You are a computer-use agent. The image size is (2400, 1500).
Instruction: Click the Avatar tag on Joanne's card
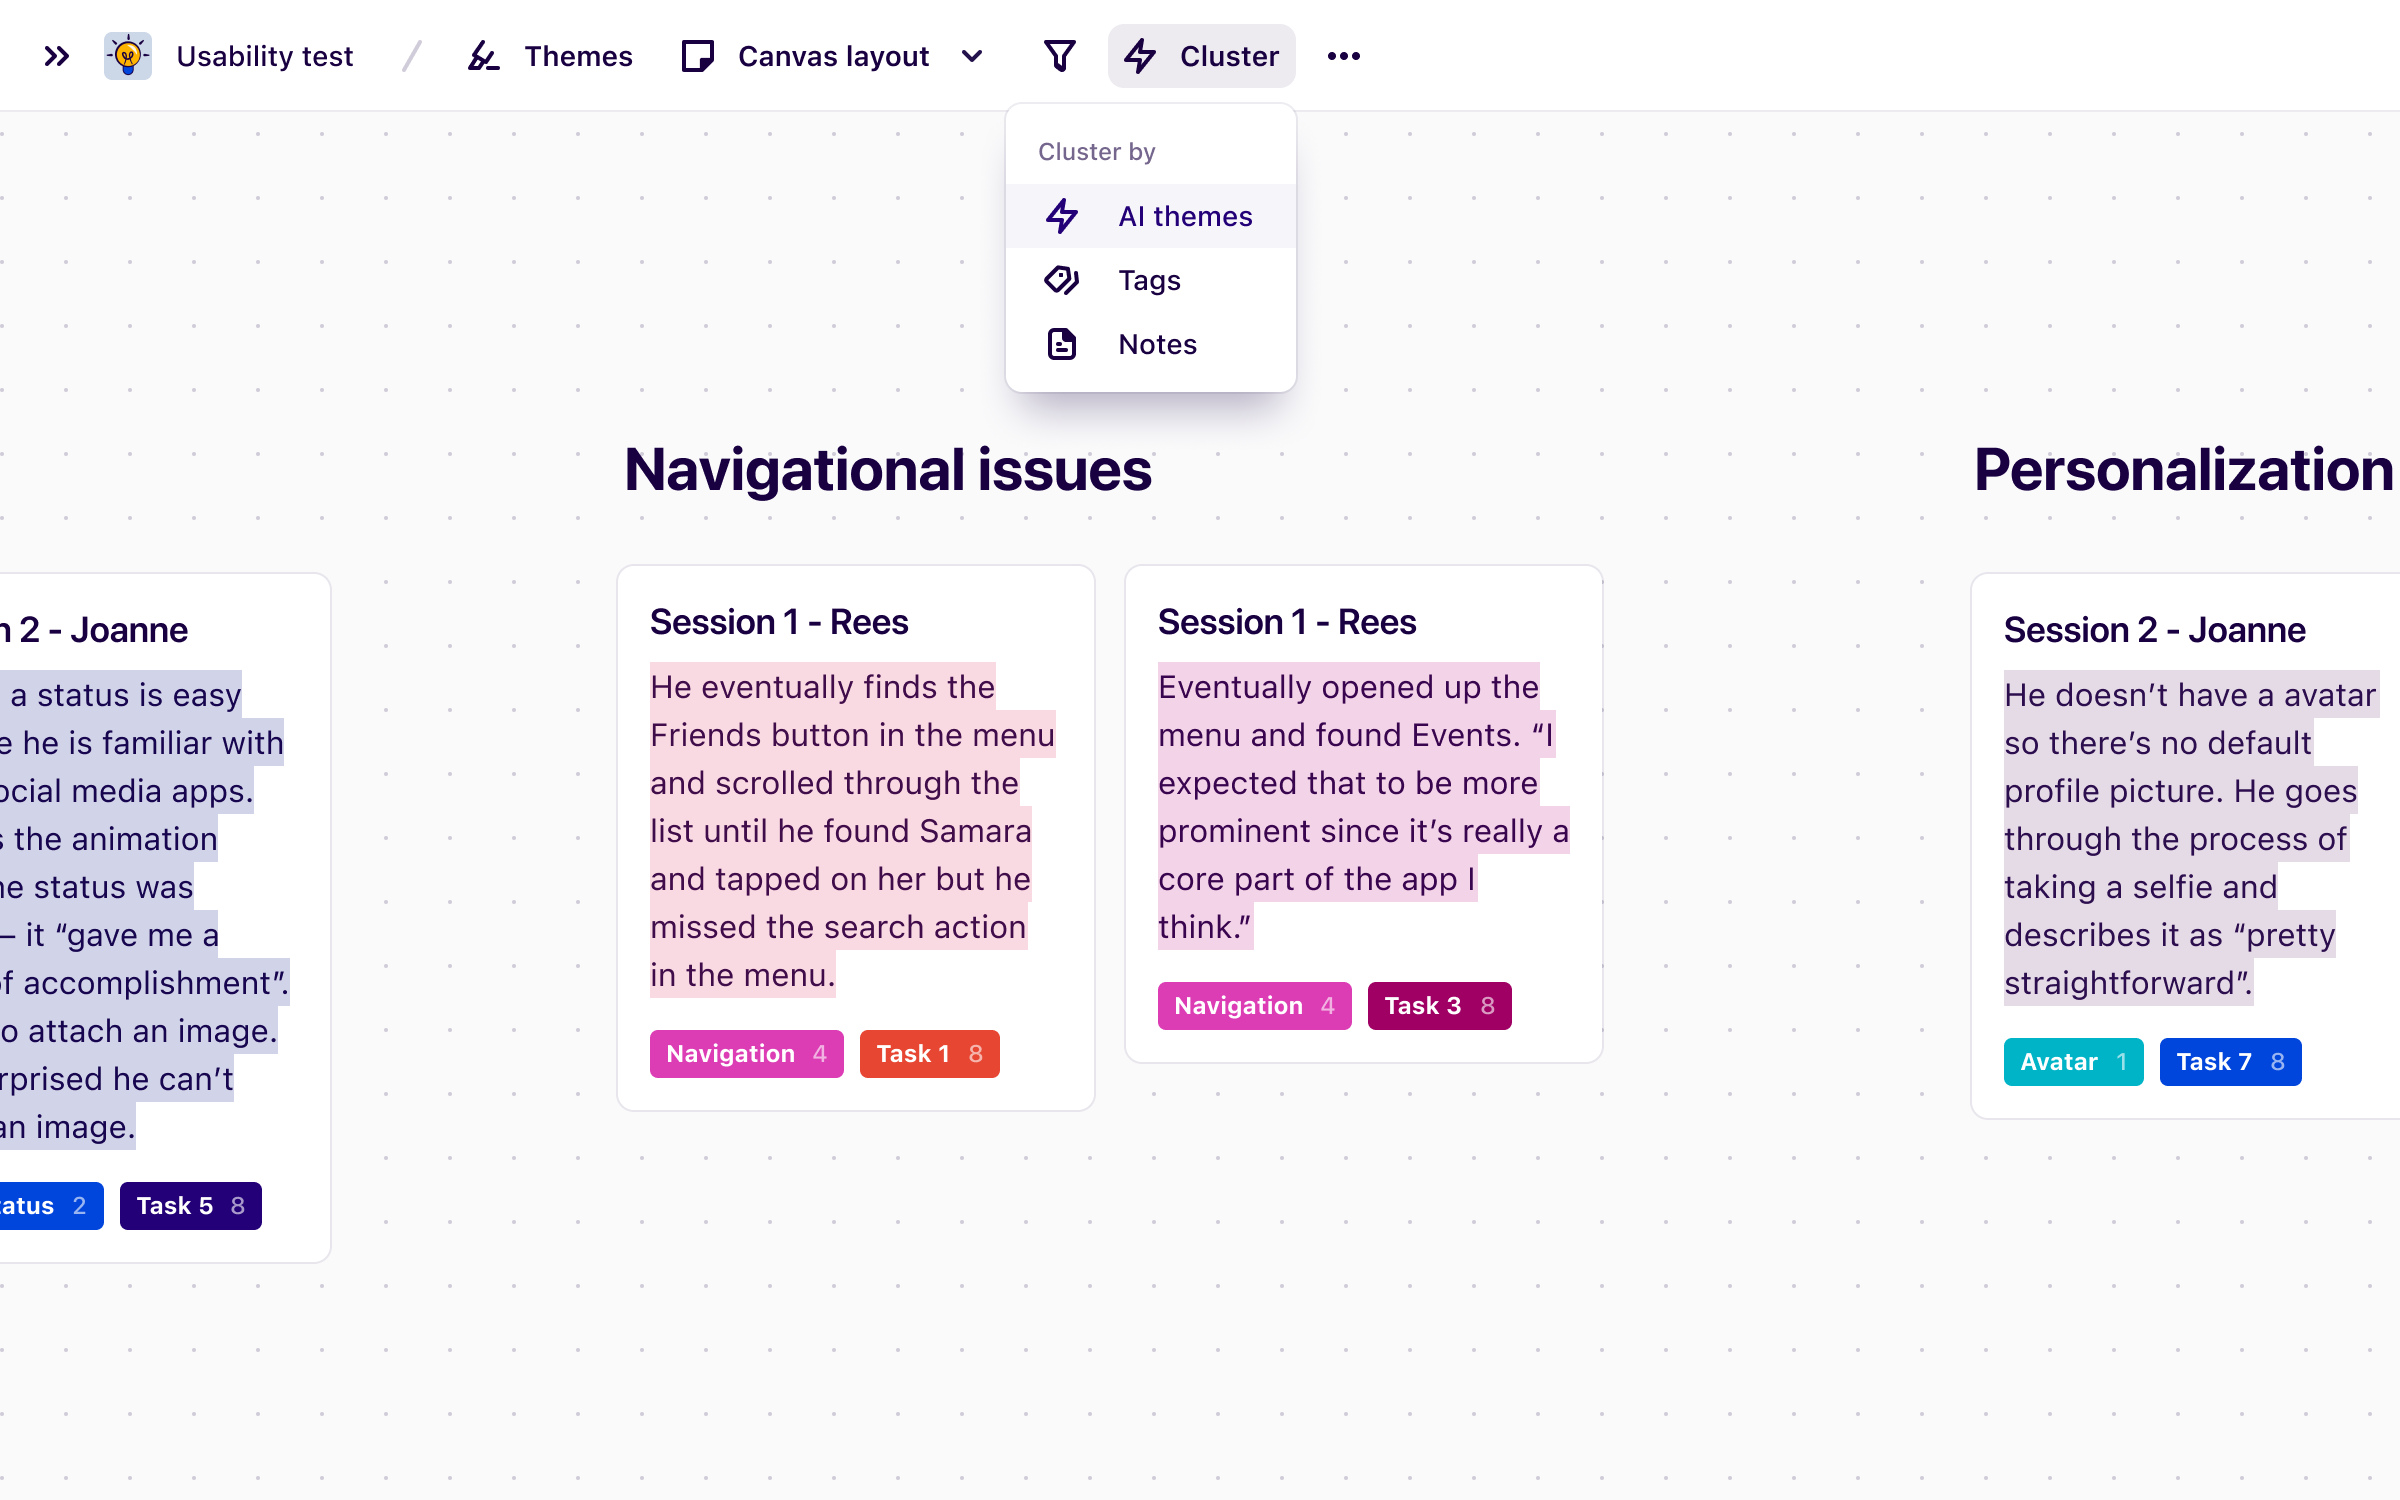coord(2072,1061)
